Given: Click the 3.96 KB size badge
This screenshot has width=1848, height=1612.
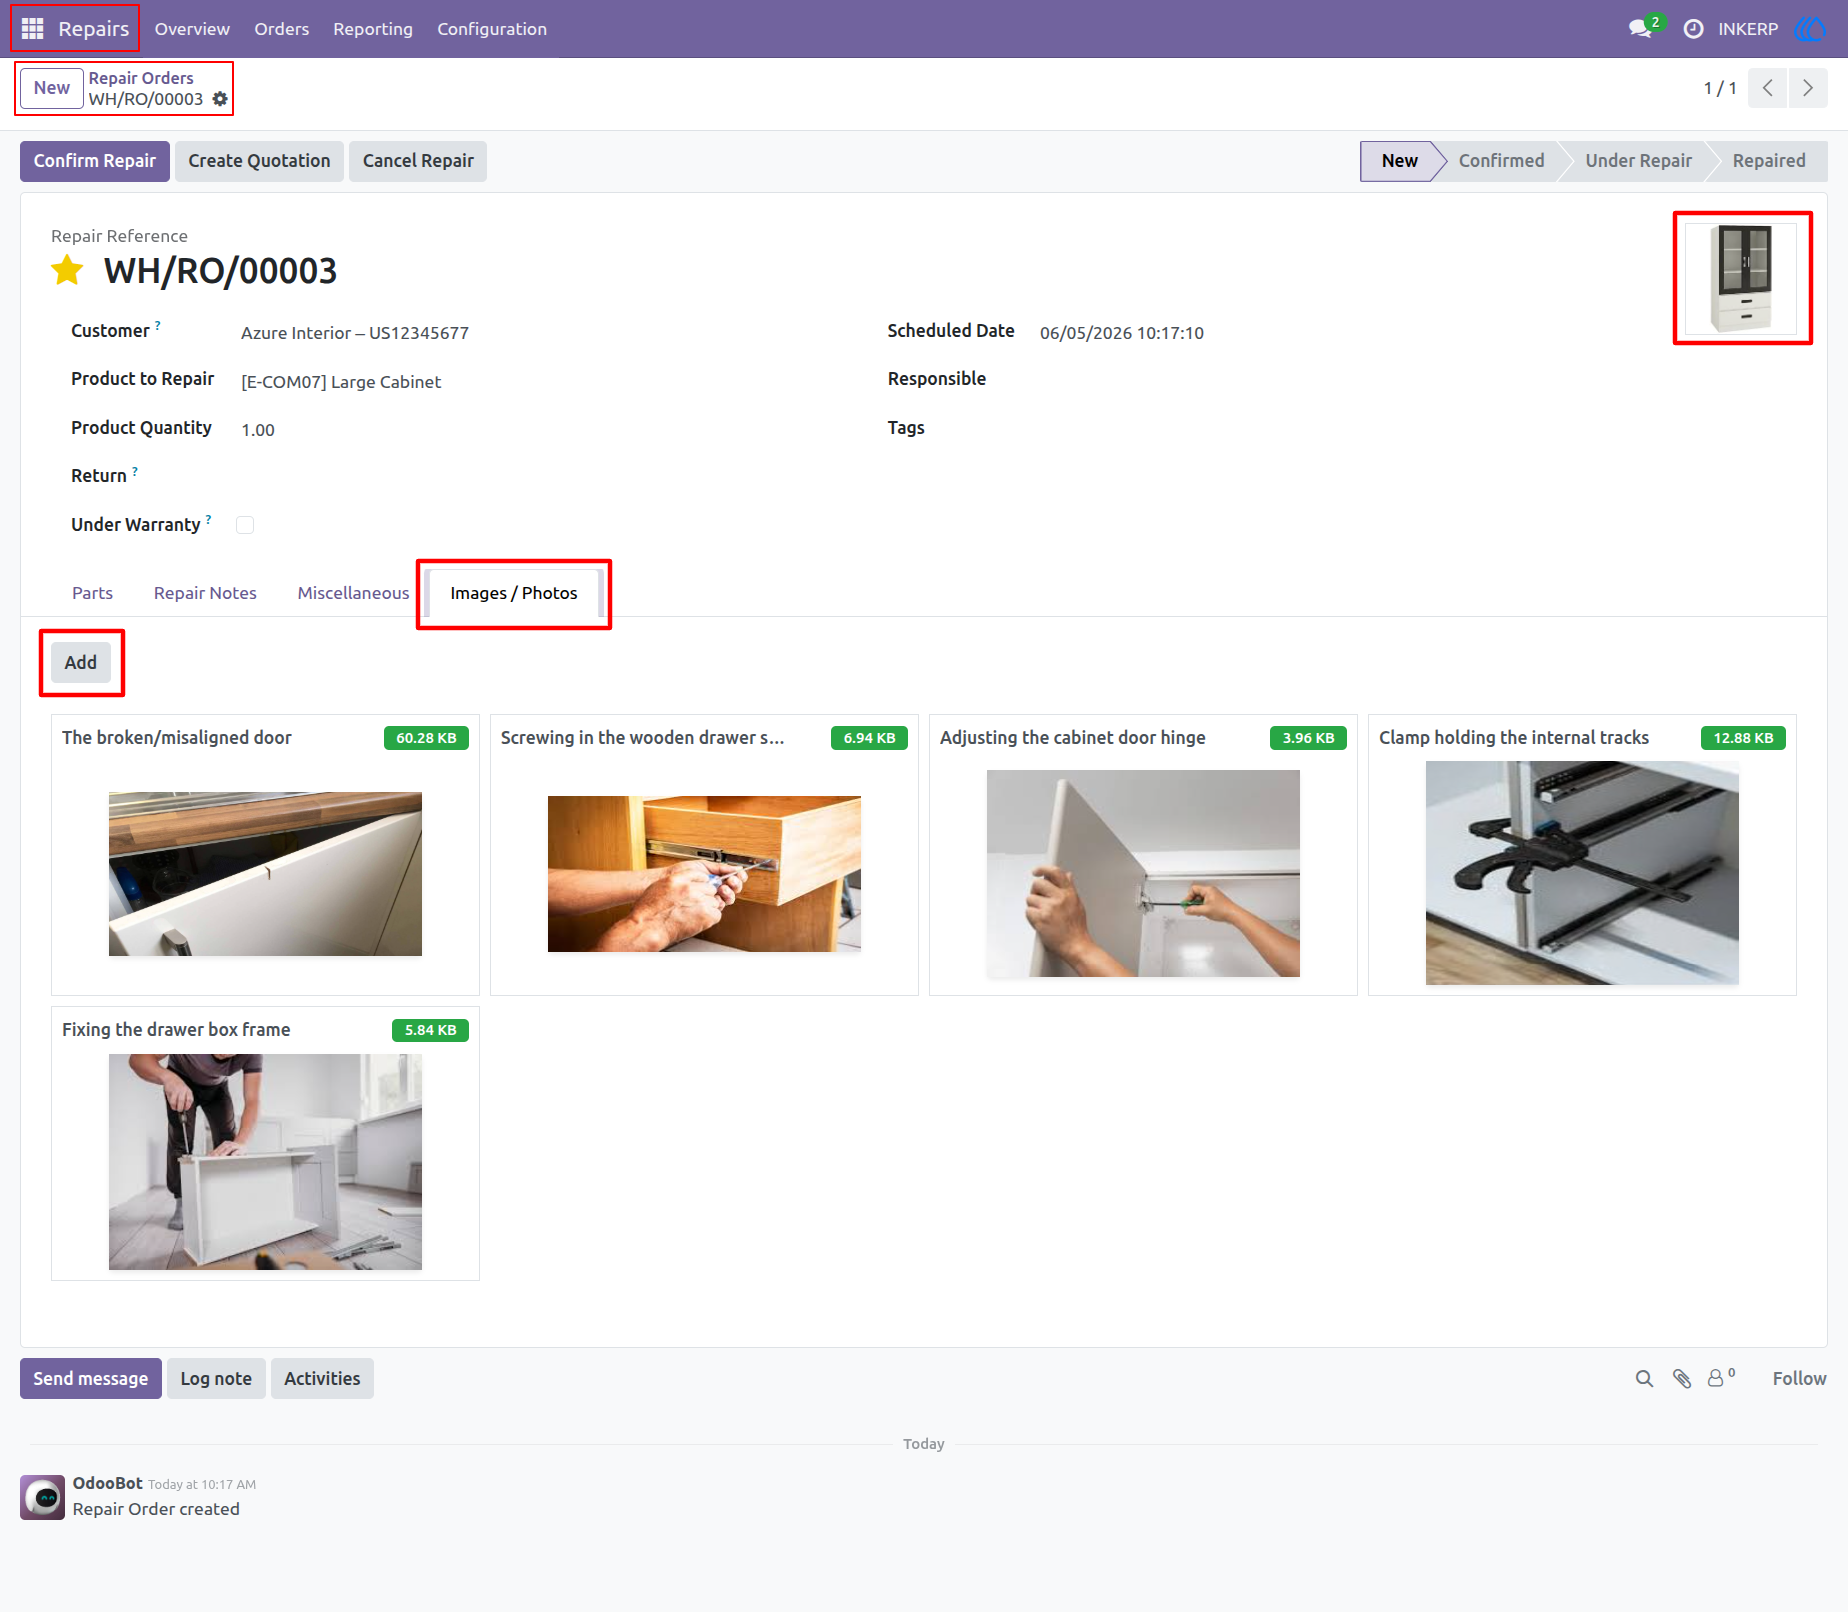Looking at the screenshot, I should (x=1308, y=738).
